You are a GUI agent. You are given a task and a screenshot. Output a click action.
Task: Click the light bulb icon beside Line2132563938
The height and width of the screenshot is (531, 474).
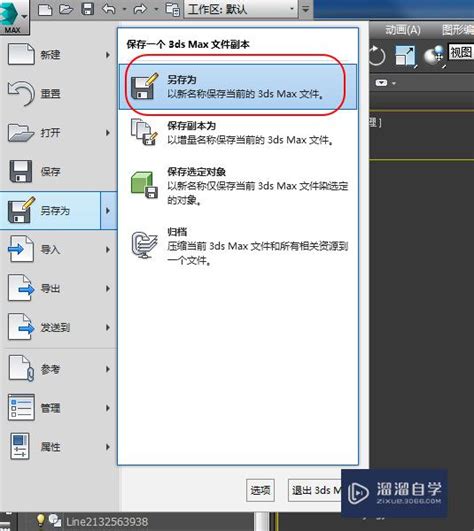pyautogui.click(x=40, y=520)
